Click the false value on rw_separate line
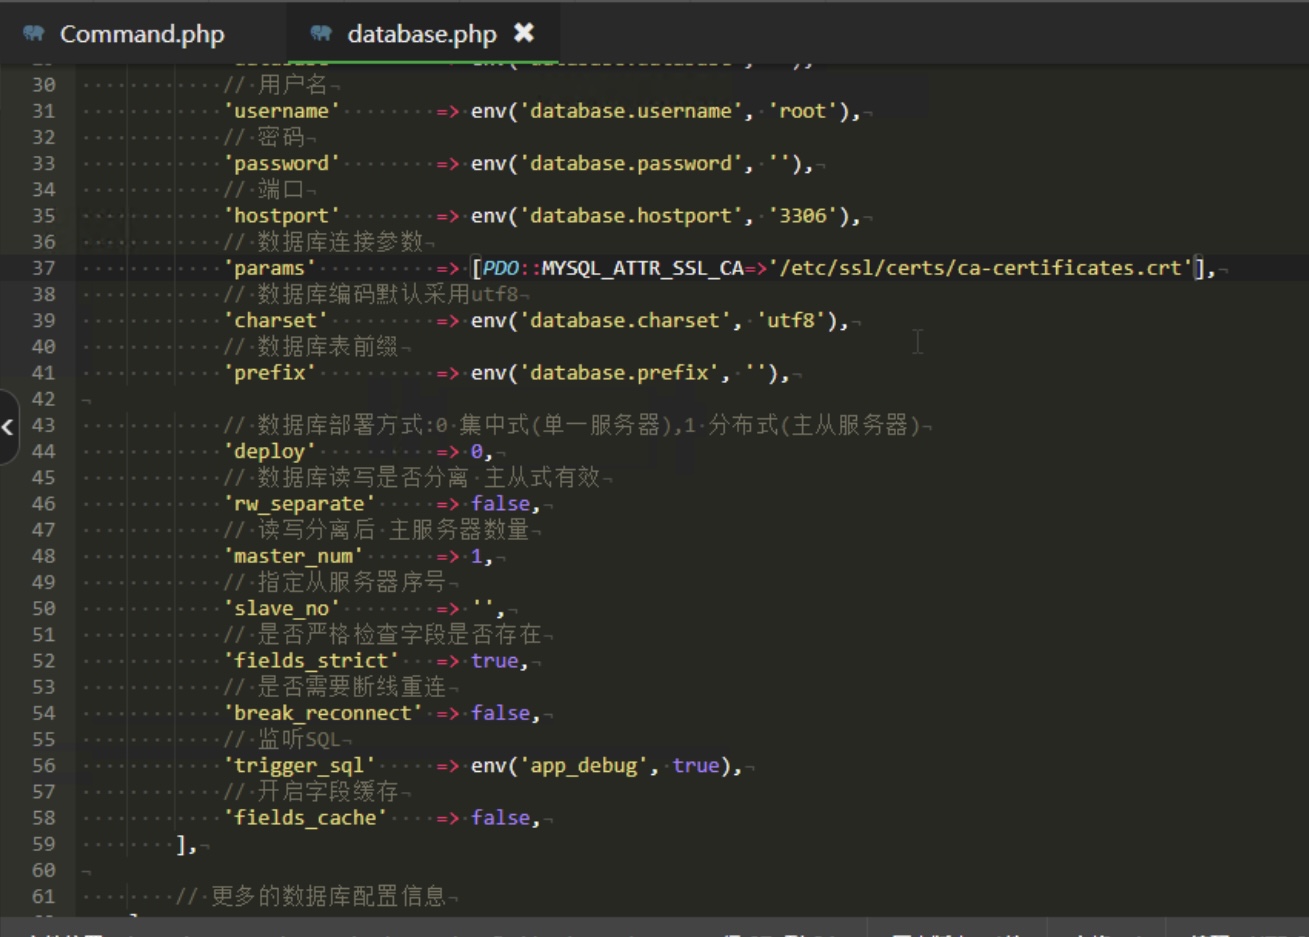The image size is (1309, 937). click(x=501, y=503)
